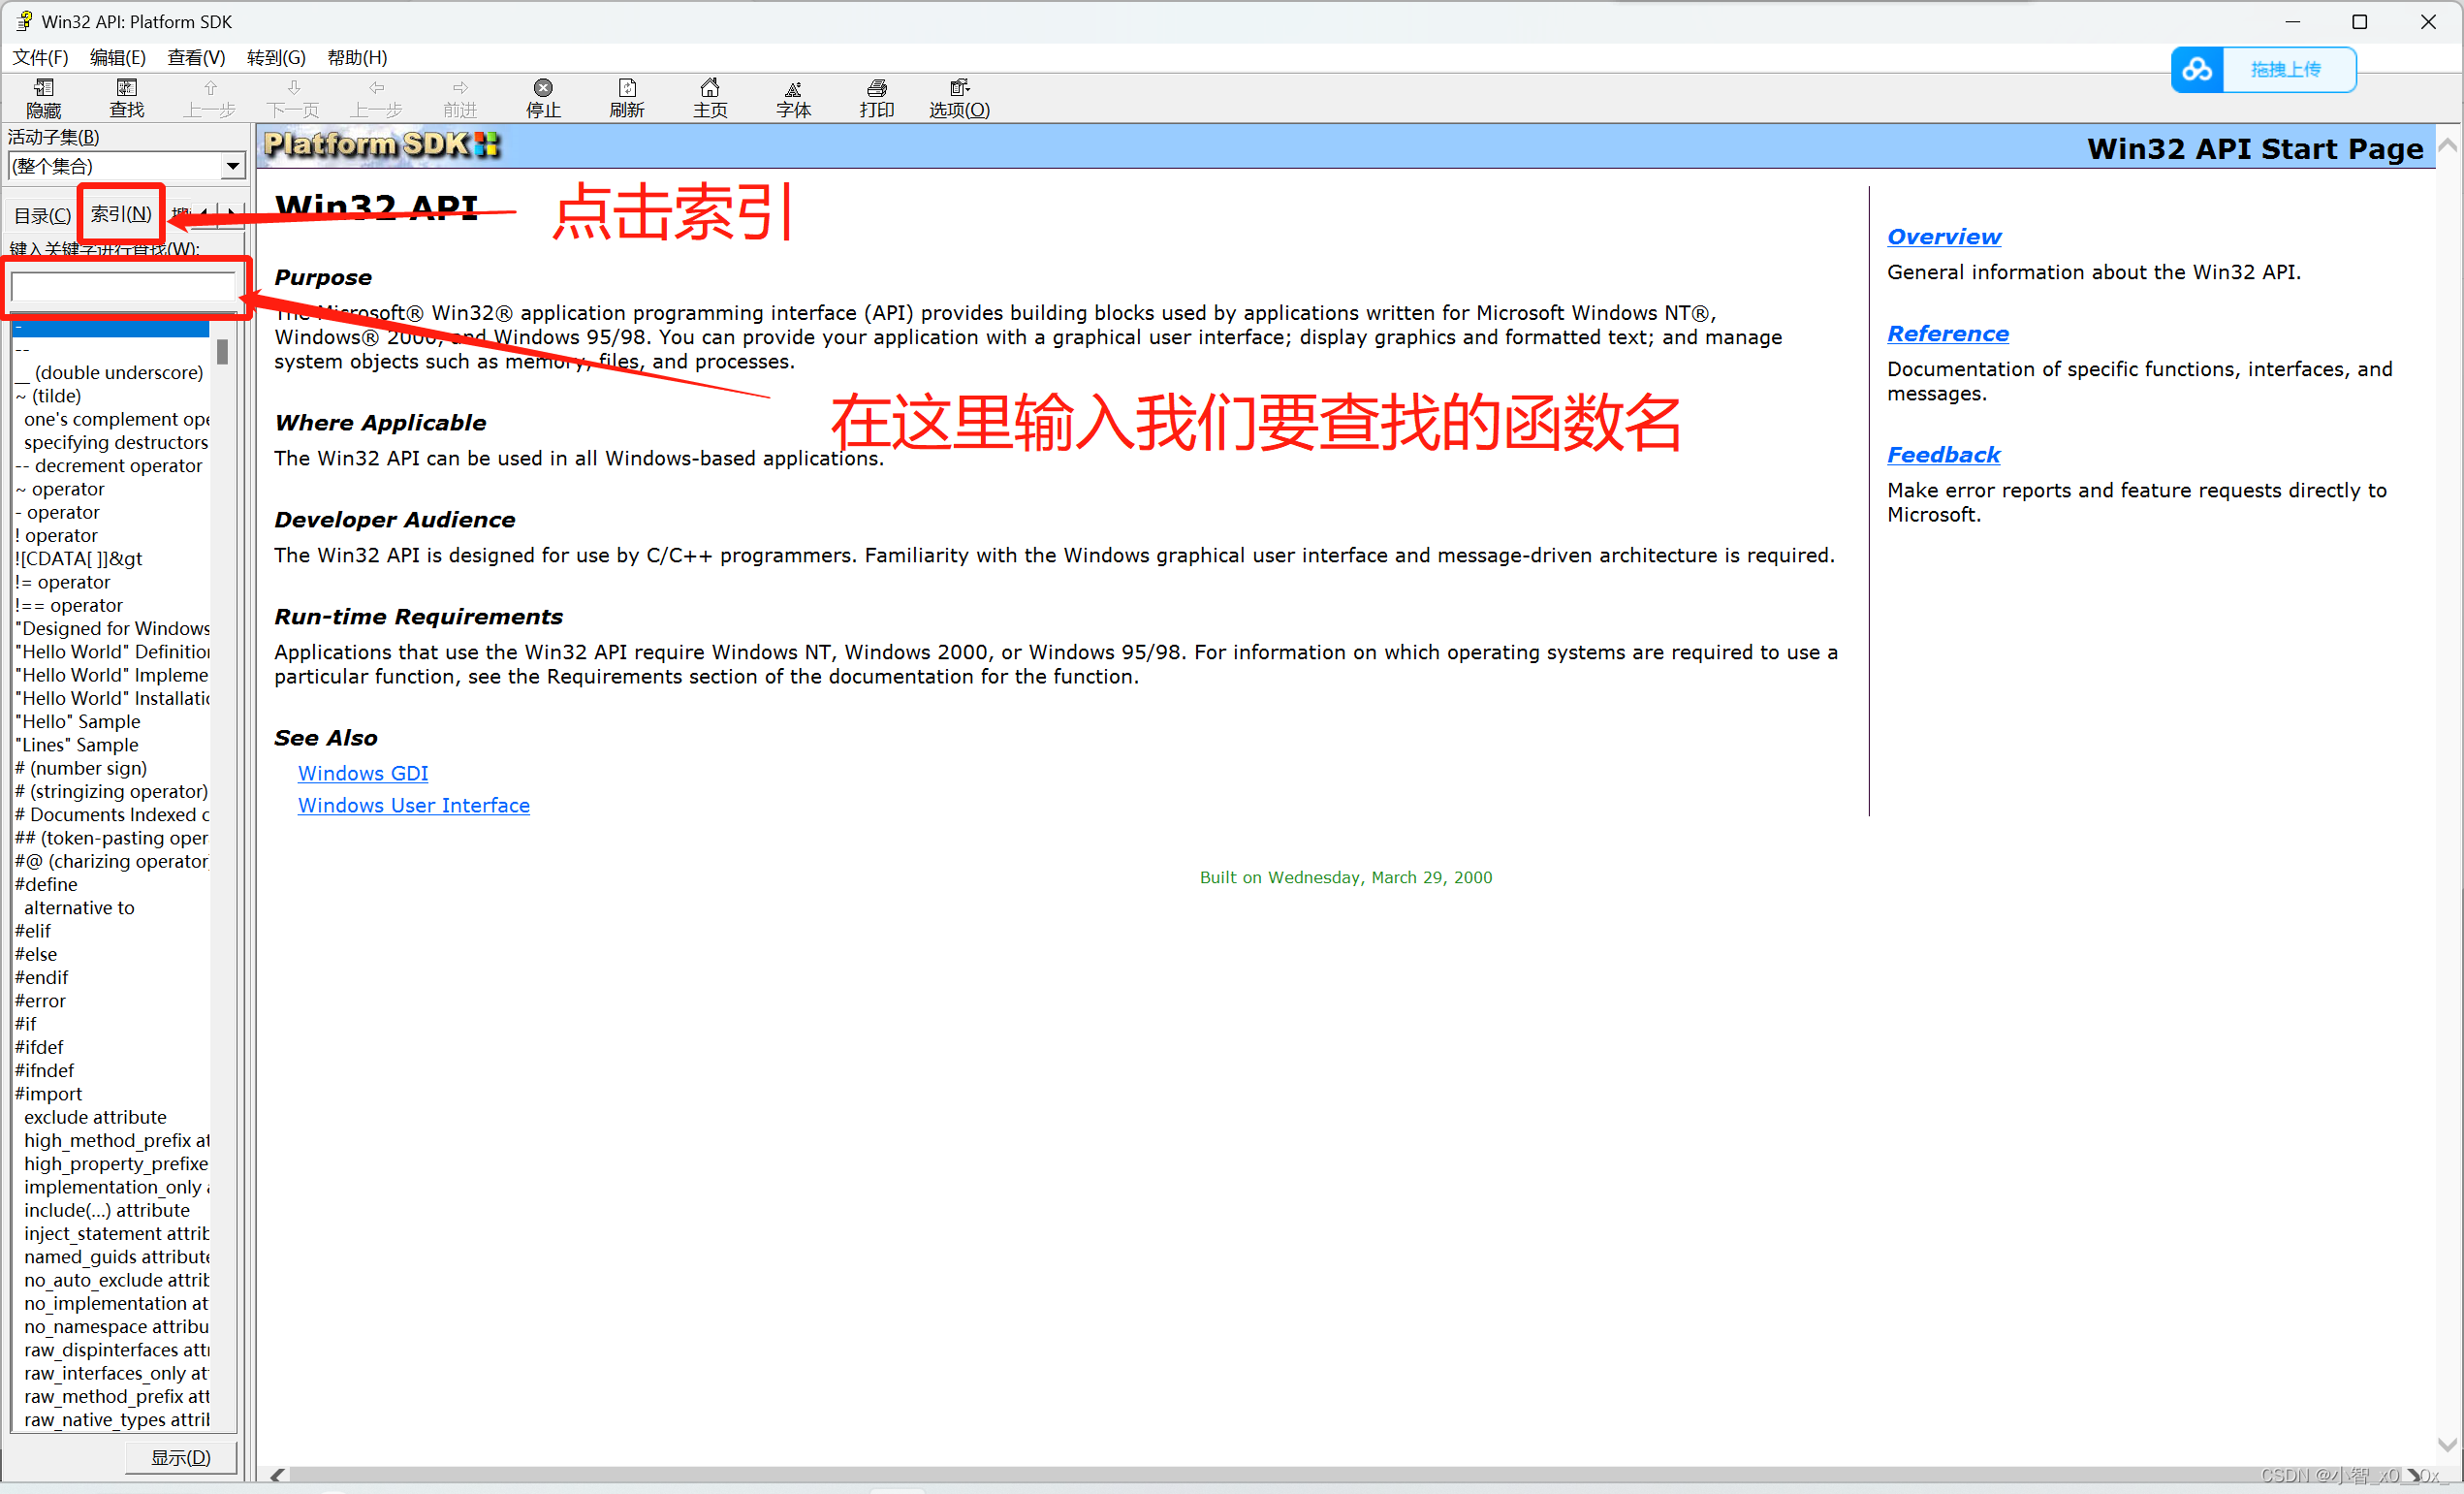The height and width of the screenshot is (1494, 2464).
Task: Select index entry "!= operator"
Action: 63,582
